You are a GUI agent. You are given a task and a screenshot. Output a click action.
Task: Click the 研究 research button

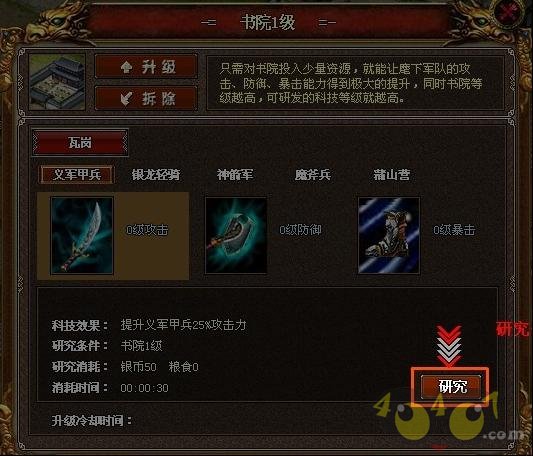[x=451, y=387]
